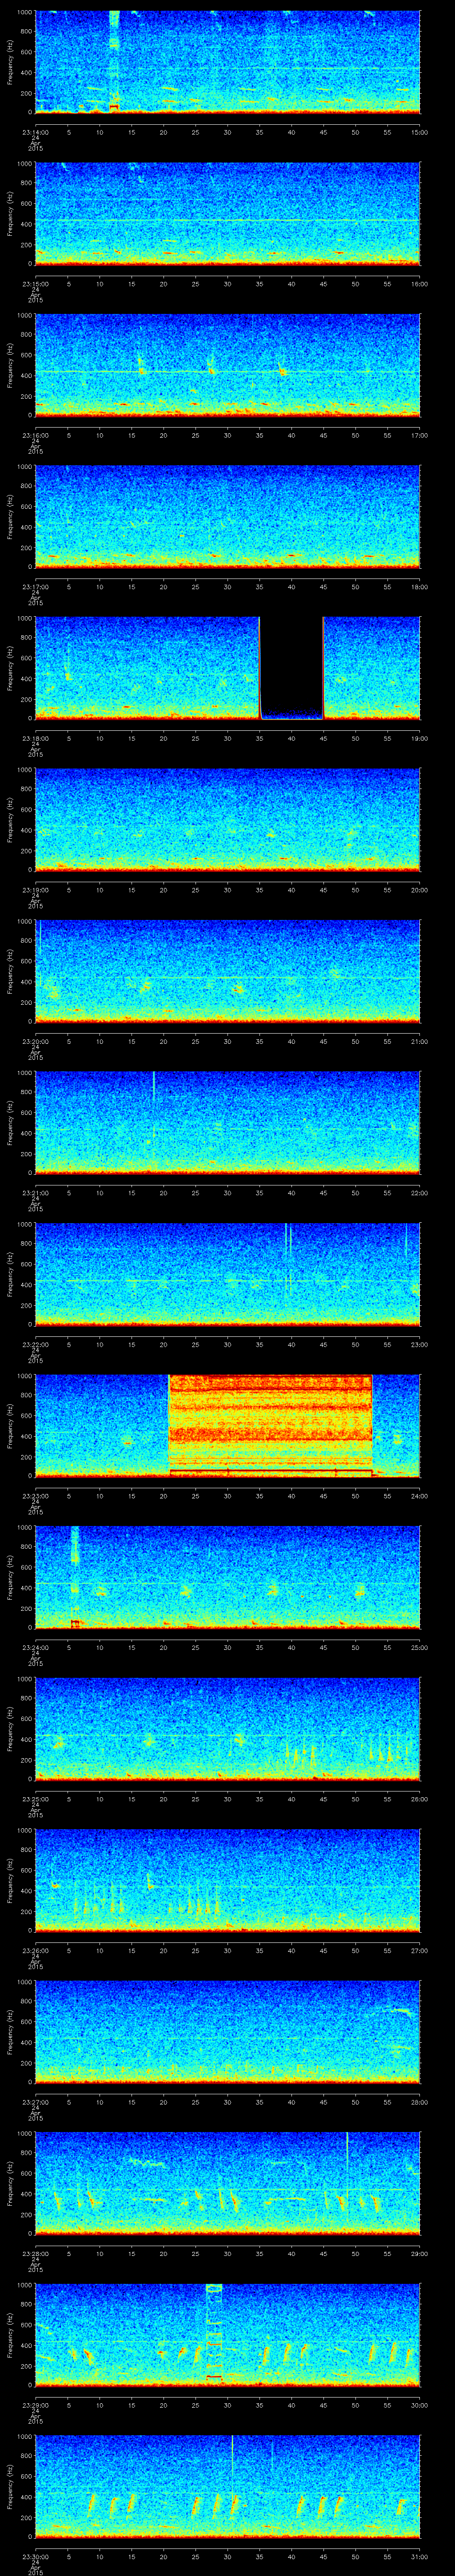Click the "23:21:00" start time label
Viewport: 455px width, 2576px height.
tap(35, 1193)
